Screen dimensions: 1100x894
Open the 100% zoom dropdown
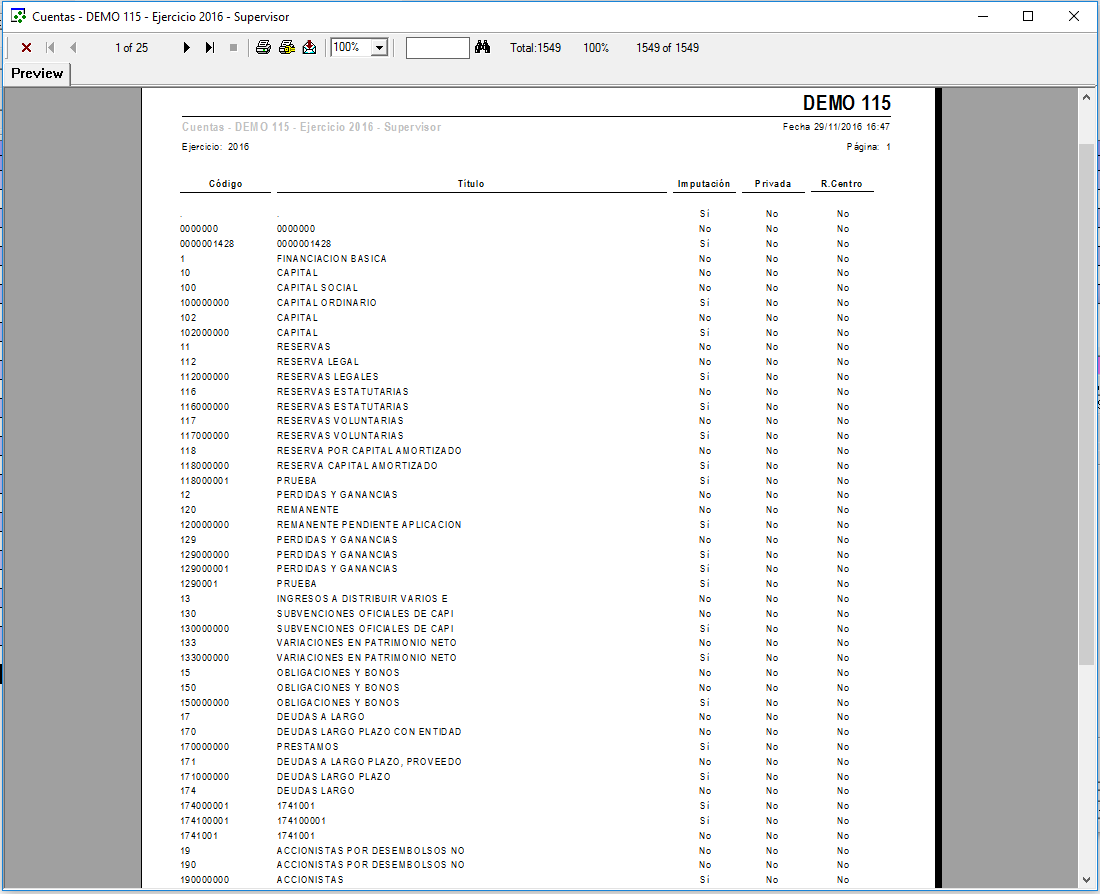coord(379,48)
